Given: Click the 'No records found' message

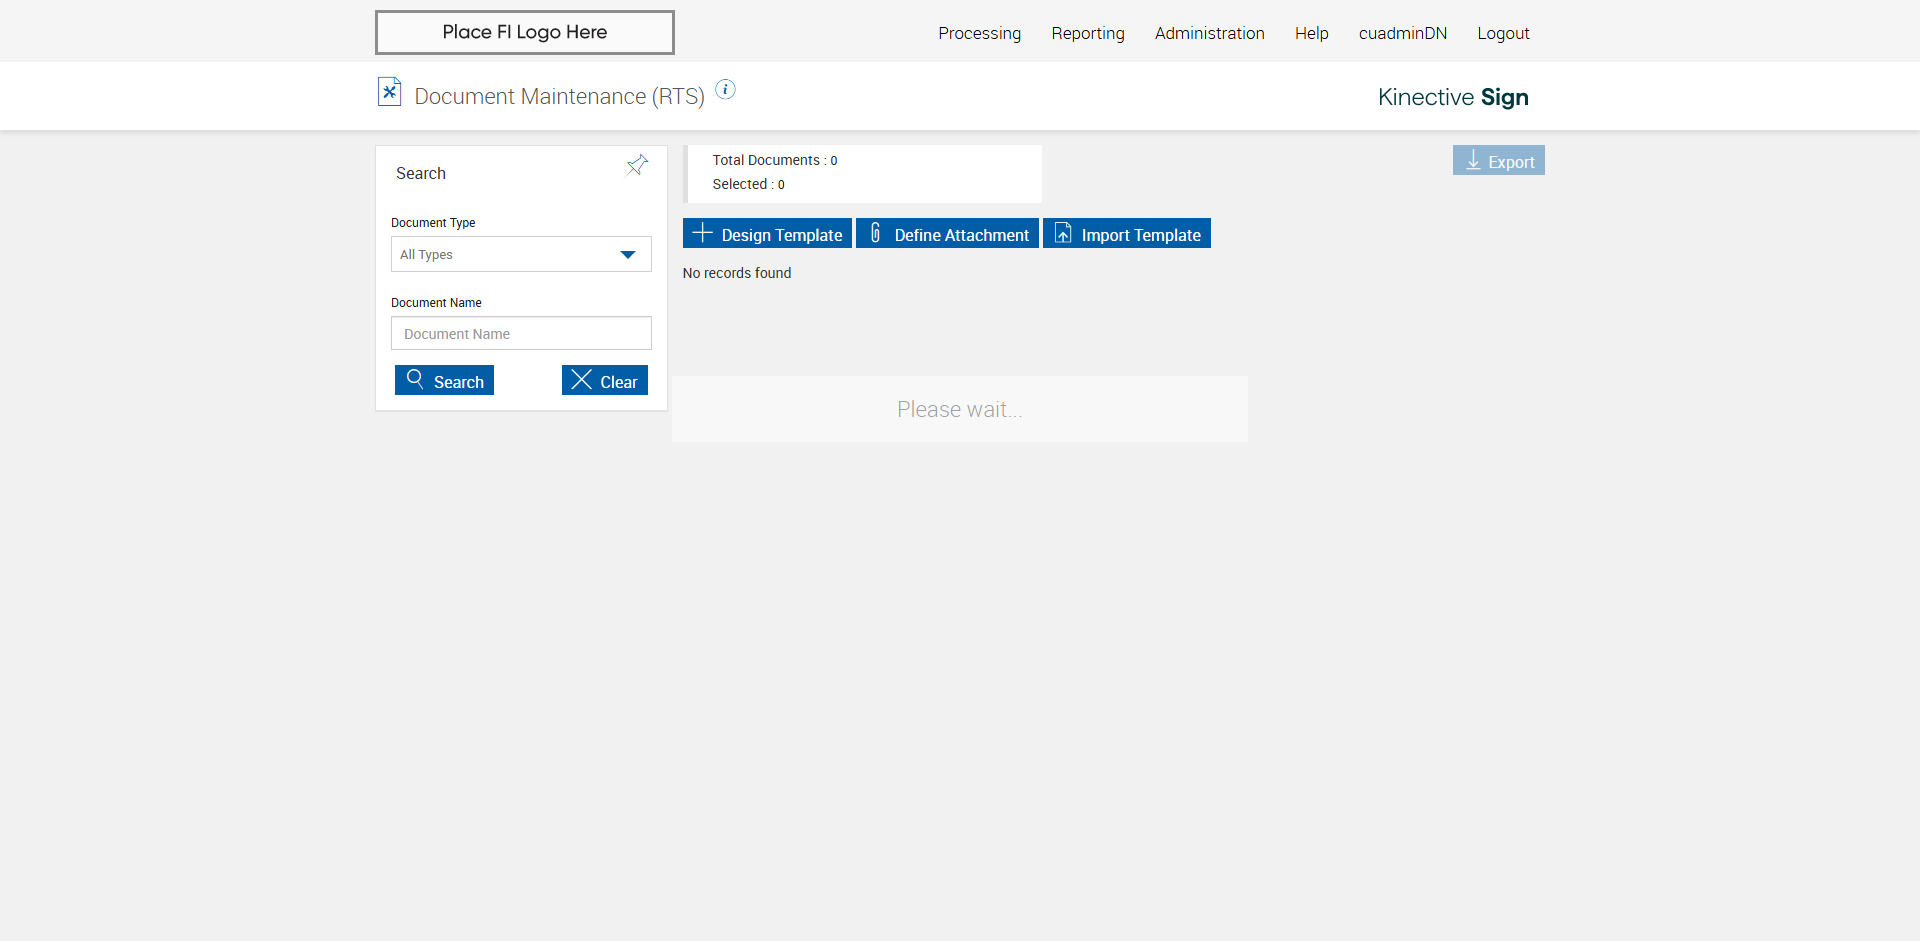Looking at the screenshot, I should pos(737,273).
